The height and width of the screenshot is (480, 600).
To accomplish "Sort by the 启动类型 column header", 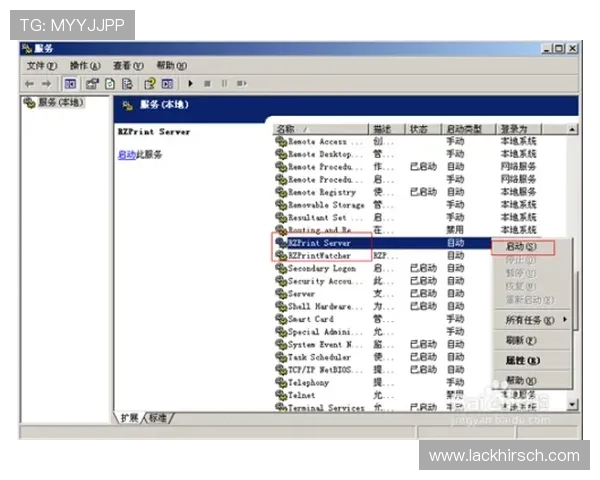I will click(x=469, y=129).
